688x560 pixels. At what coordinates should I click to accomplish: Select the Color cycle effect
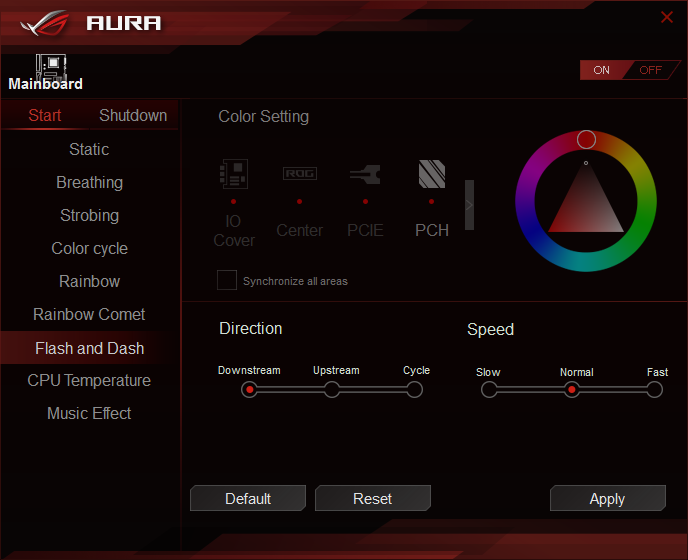89,248
